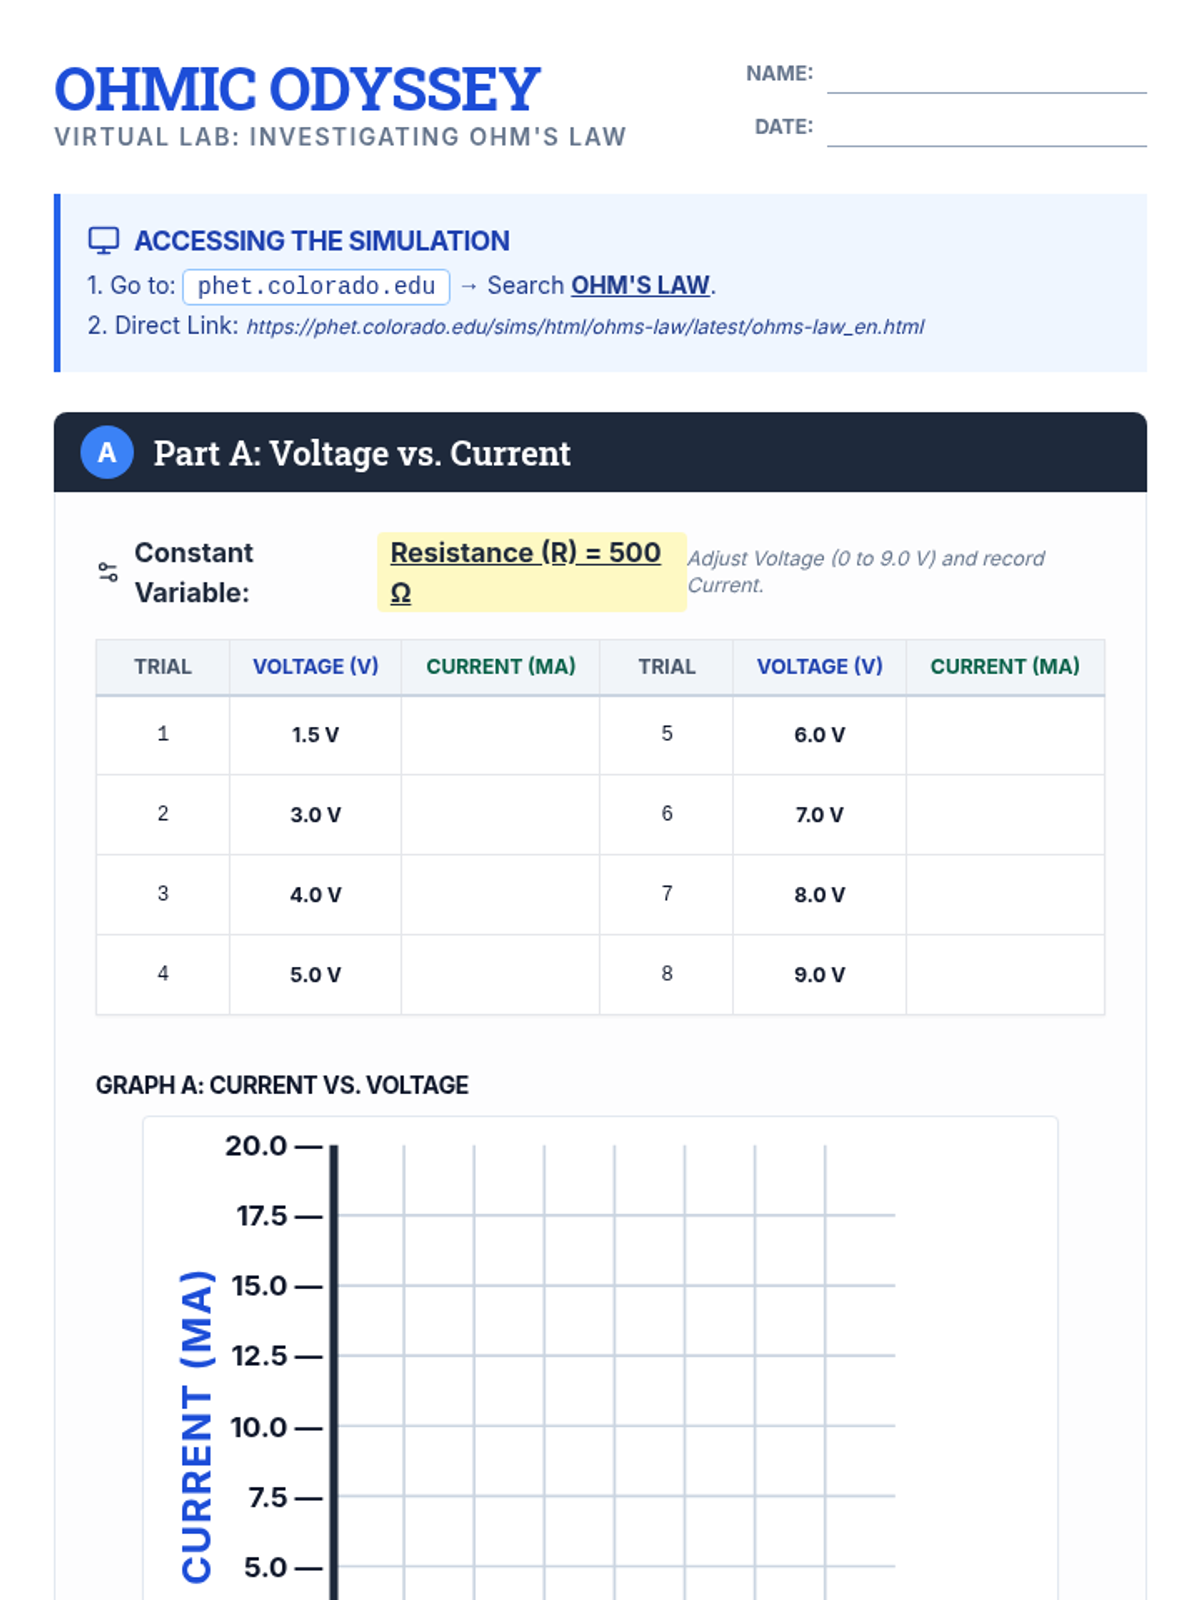
Task: Open the OHM'S LAW search link
Action: [x=640, y=285]
